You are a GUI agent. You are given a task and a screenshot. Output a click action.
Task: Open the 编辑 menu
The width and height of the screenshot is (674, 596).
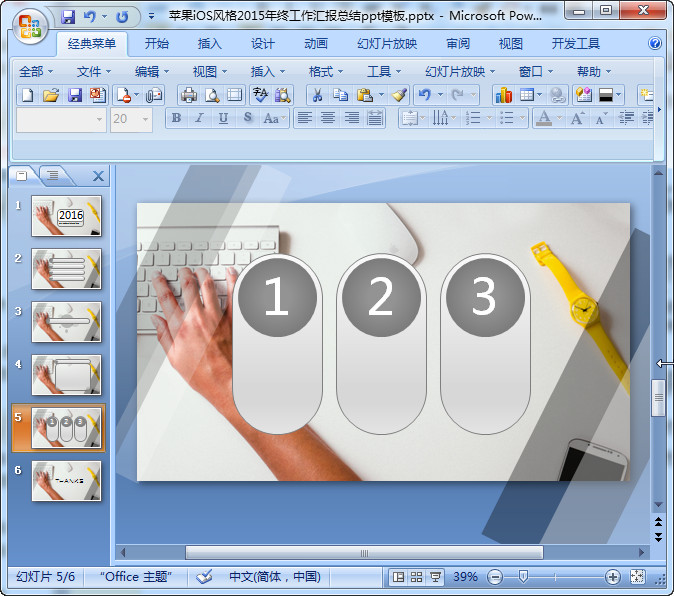tap(152, 71)
